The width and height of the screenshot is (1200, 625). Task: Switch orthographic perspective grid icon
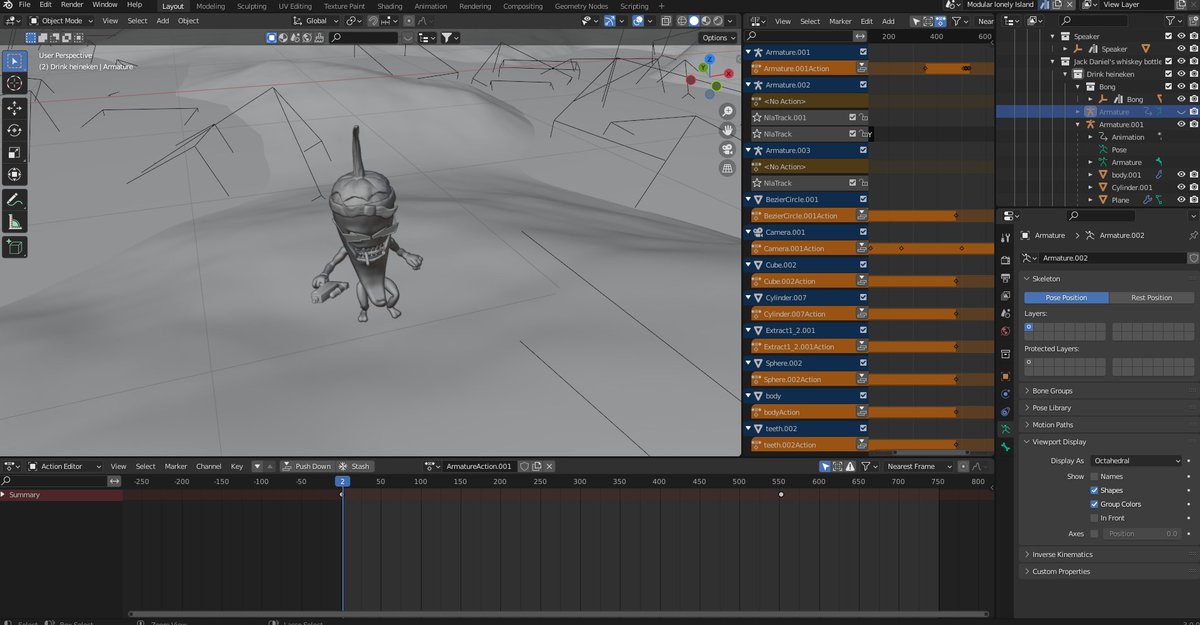pos(728,168)
